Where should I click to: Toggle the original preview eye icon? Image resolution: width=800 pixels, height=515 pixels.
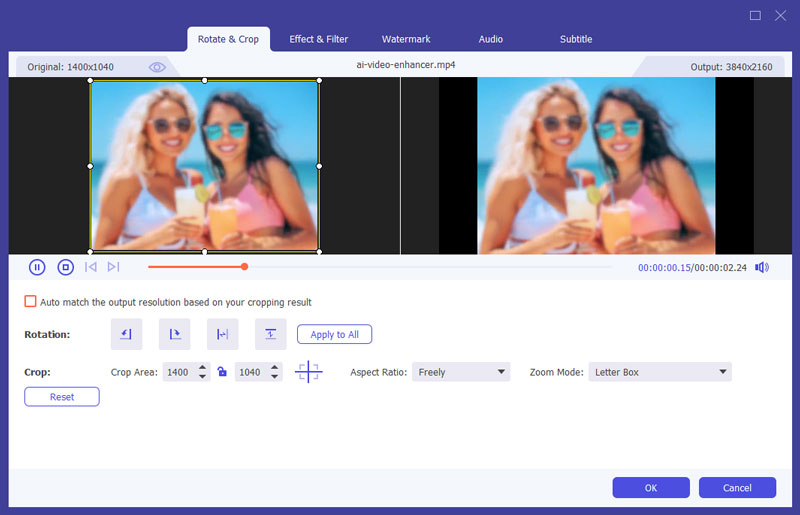[157, 67]
